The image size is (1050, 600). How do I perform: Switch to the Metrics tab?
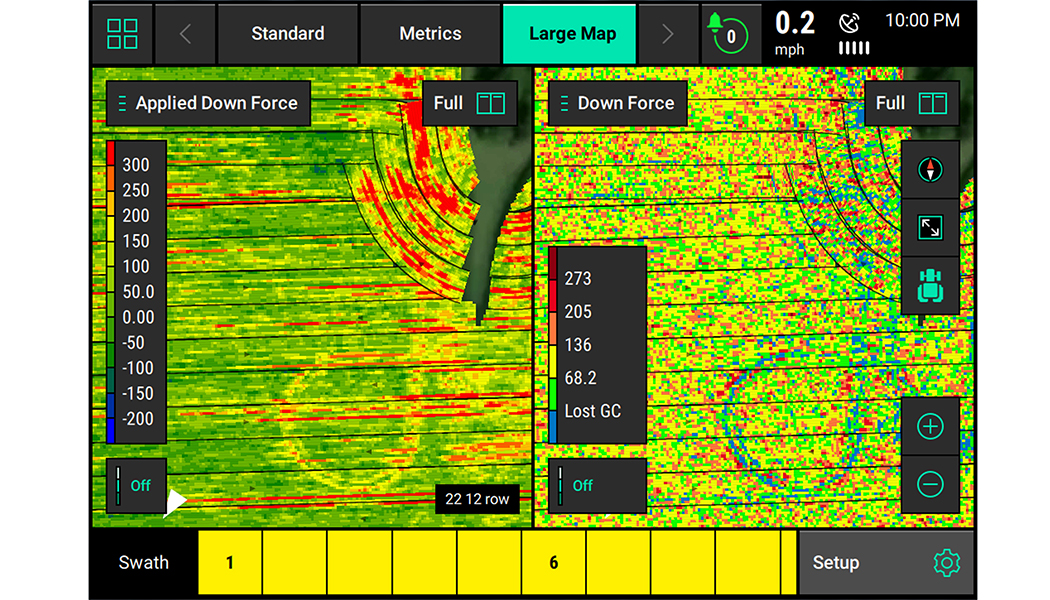tap(429, 33)
